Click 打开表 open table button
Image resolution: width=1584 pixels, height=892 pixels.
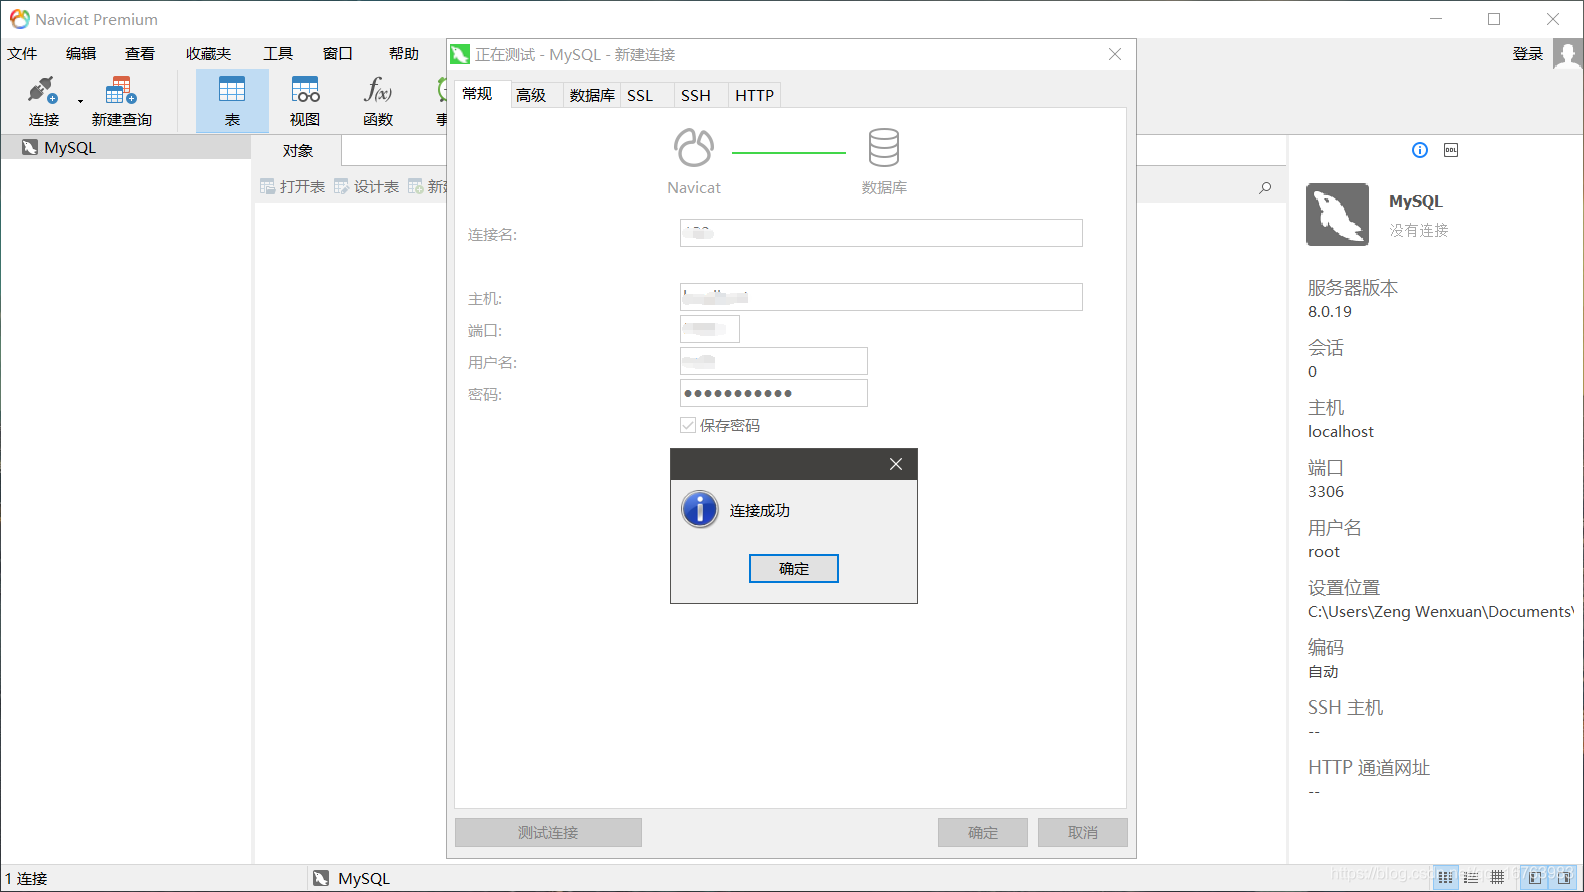click(293, 186)
